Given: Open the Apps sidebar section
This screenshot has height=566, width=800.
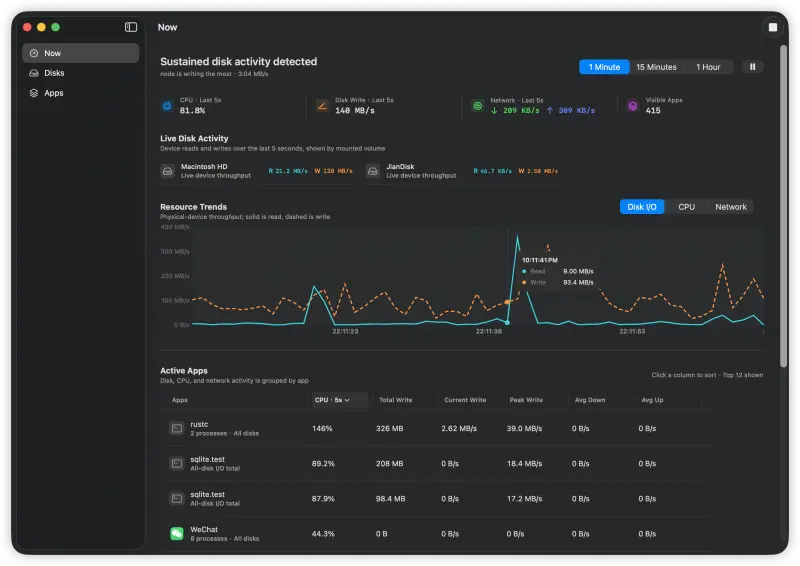Looking at the screenshot, I should [81, 93].
